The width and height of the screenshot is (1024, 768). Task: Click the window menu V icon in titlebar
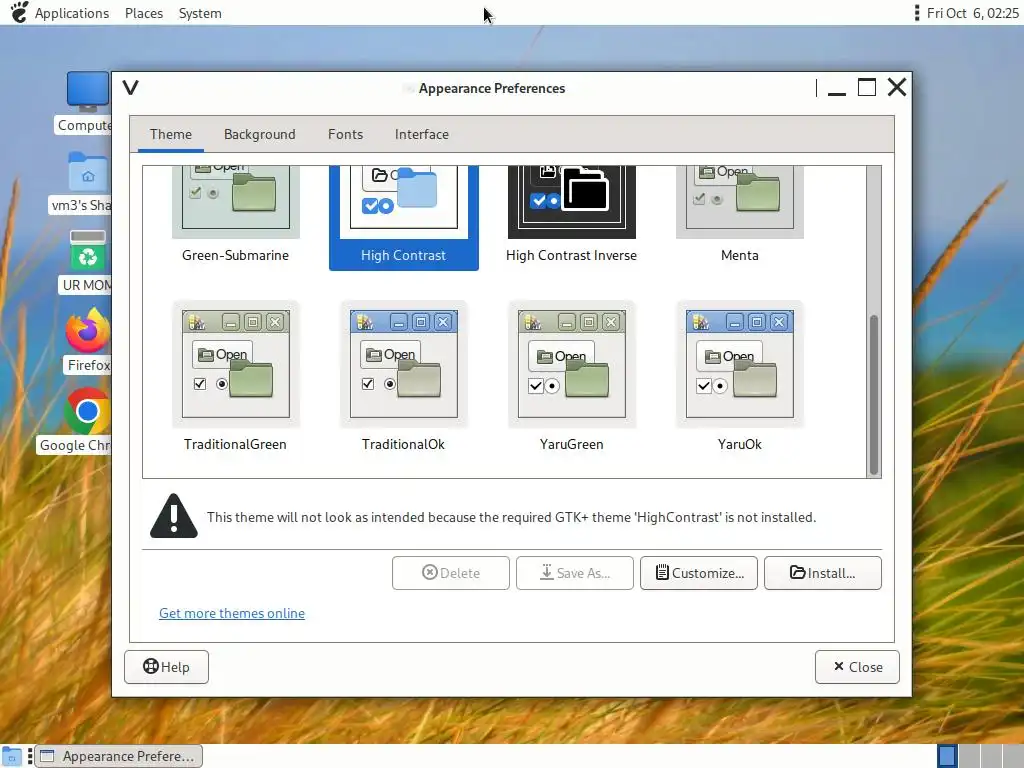131,88
